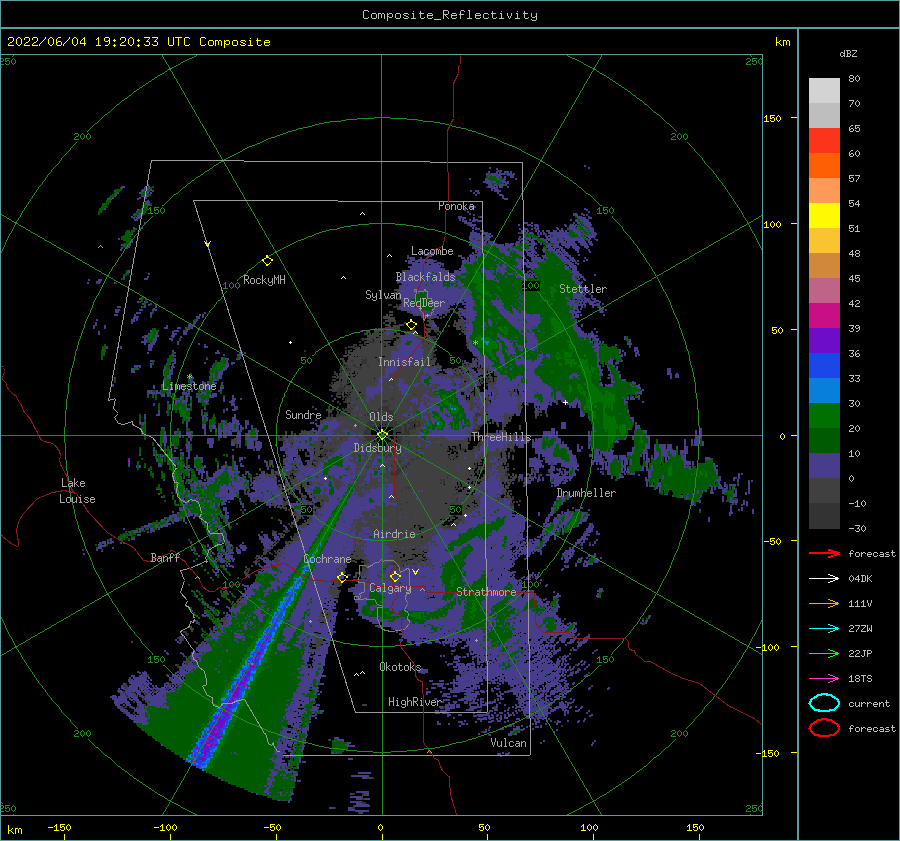Select the orange 57-60 dBZ swatch
This screenshot has width=900, height=841.
pyautogui.click(x=824, y=166)
